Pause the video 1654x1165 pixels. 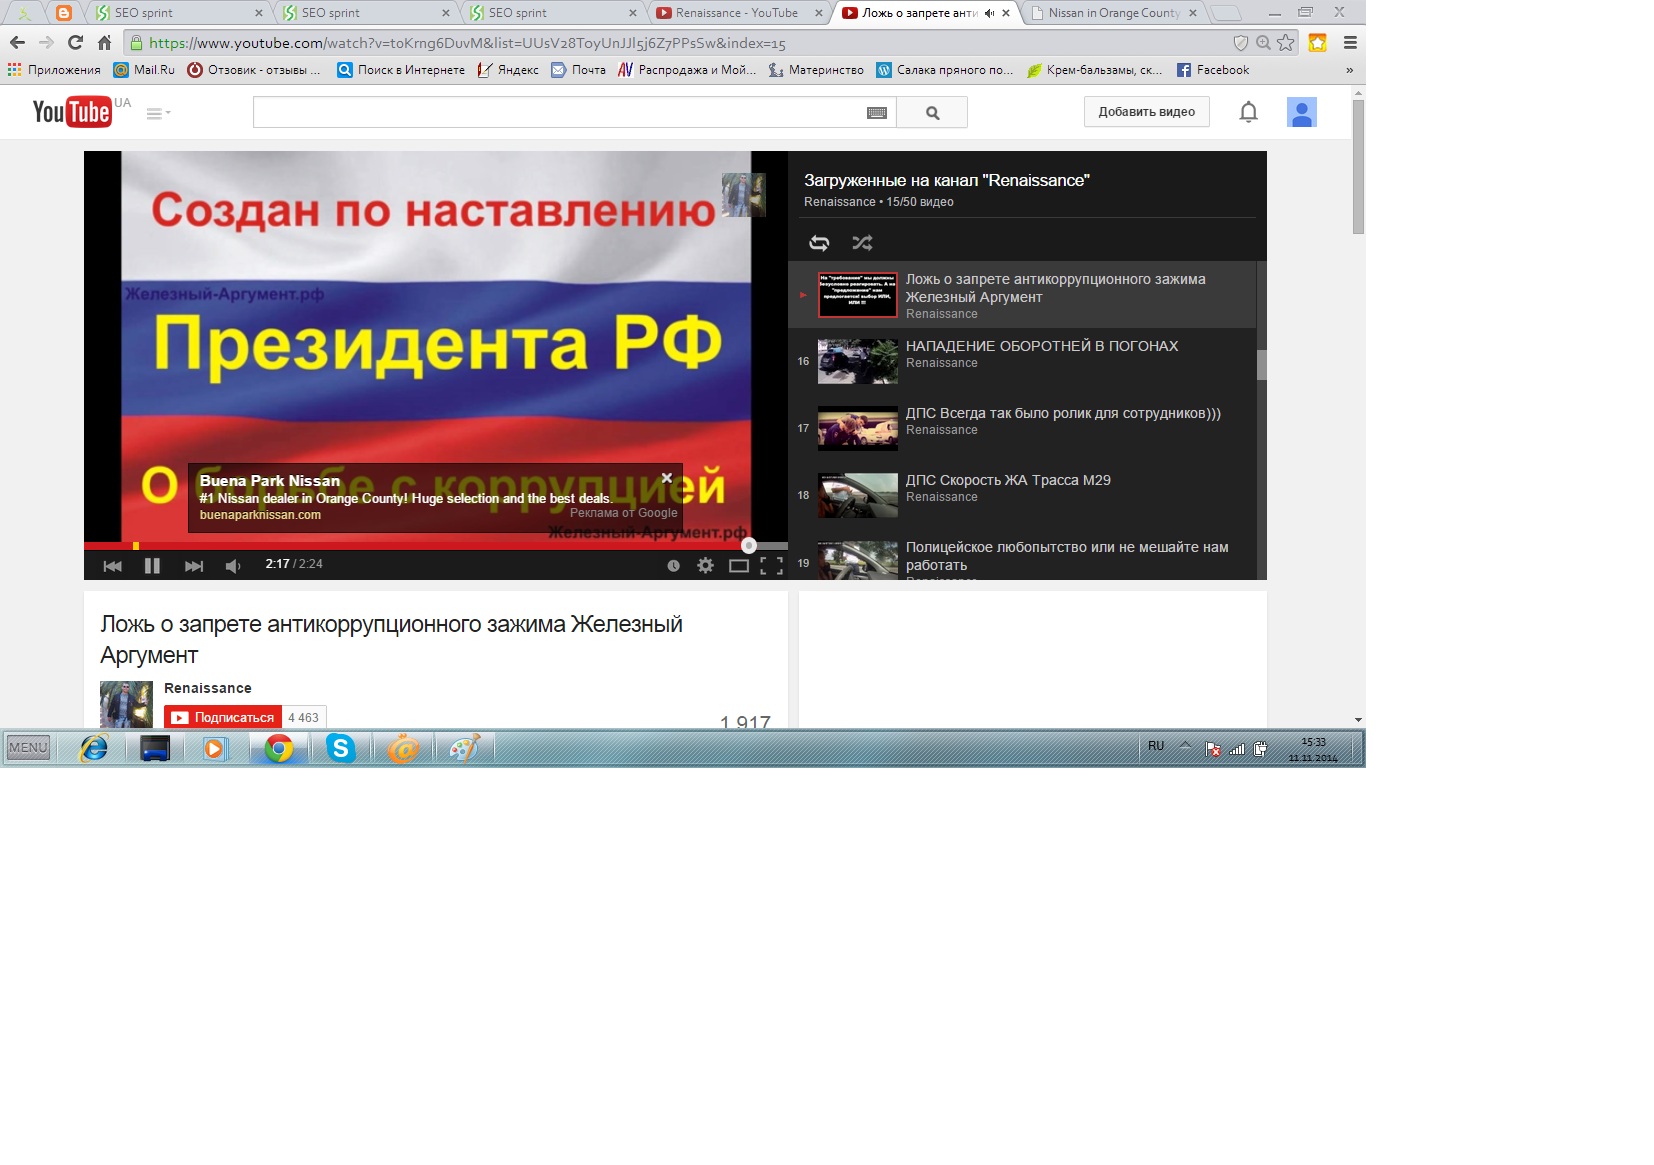point(152,566)
